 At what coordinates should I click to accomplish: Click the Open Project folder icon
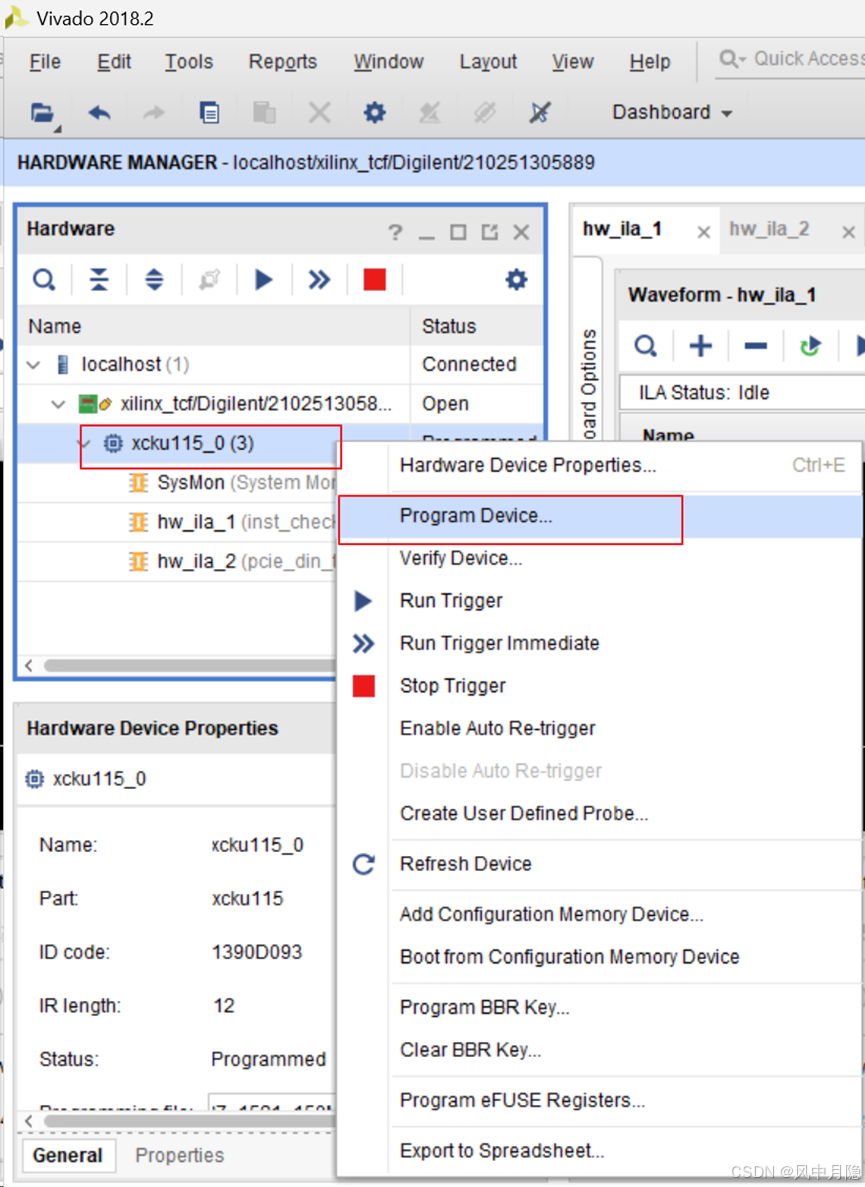[x=43, y=114]
